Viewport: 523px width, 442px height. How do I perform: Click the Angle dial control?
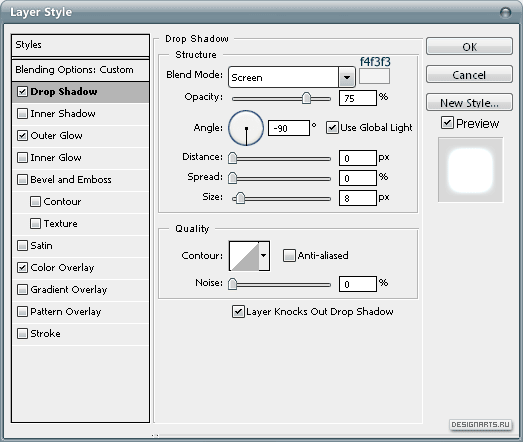(x=246, y=128)
